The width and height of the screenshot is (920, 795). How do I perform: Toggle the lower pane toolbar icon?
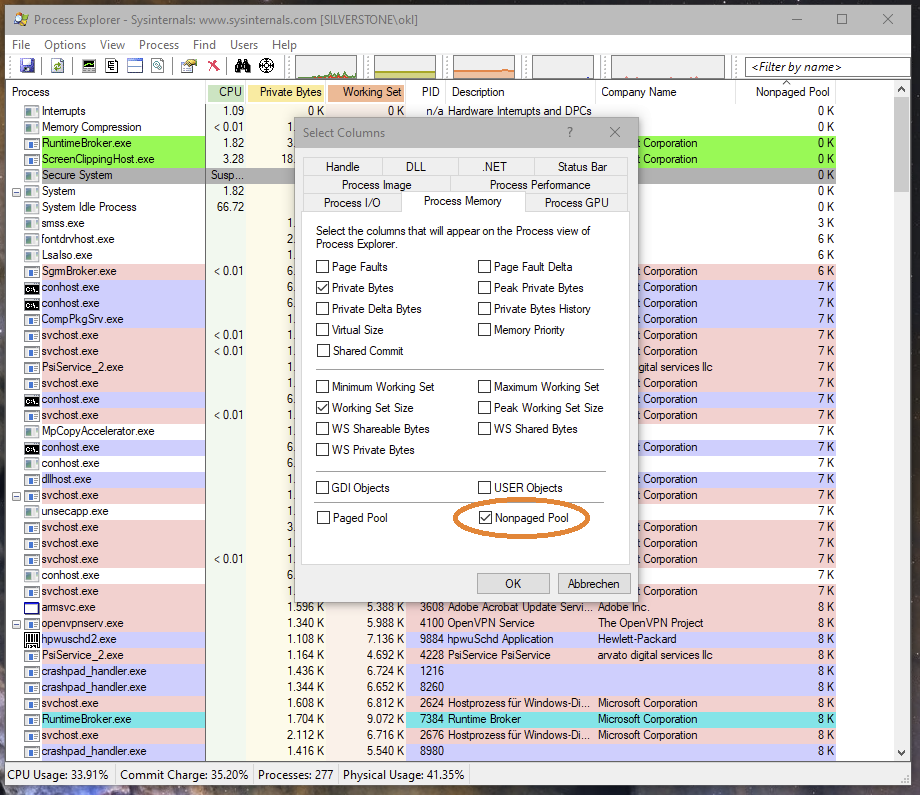[135, 66]
